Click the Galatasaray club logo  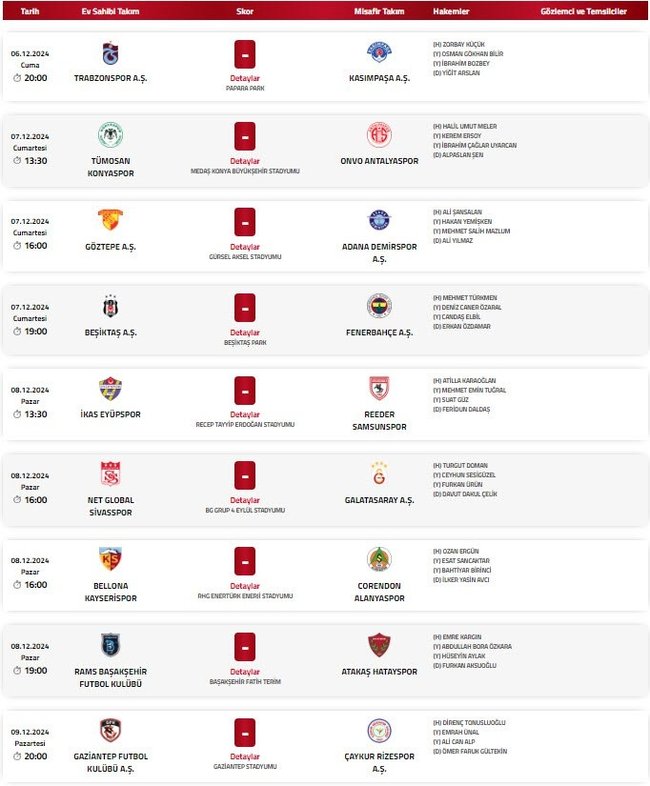[x=379, y=474]
